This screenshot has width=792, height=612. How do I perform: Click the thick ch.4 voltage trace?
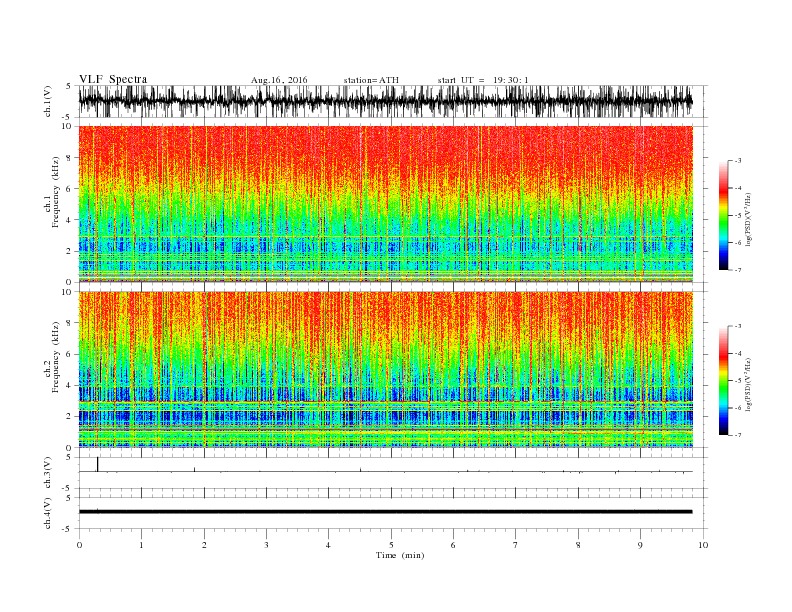[x=385, y=512]
